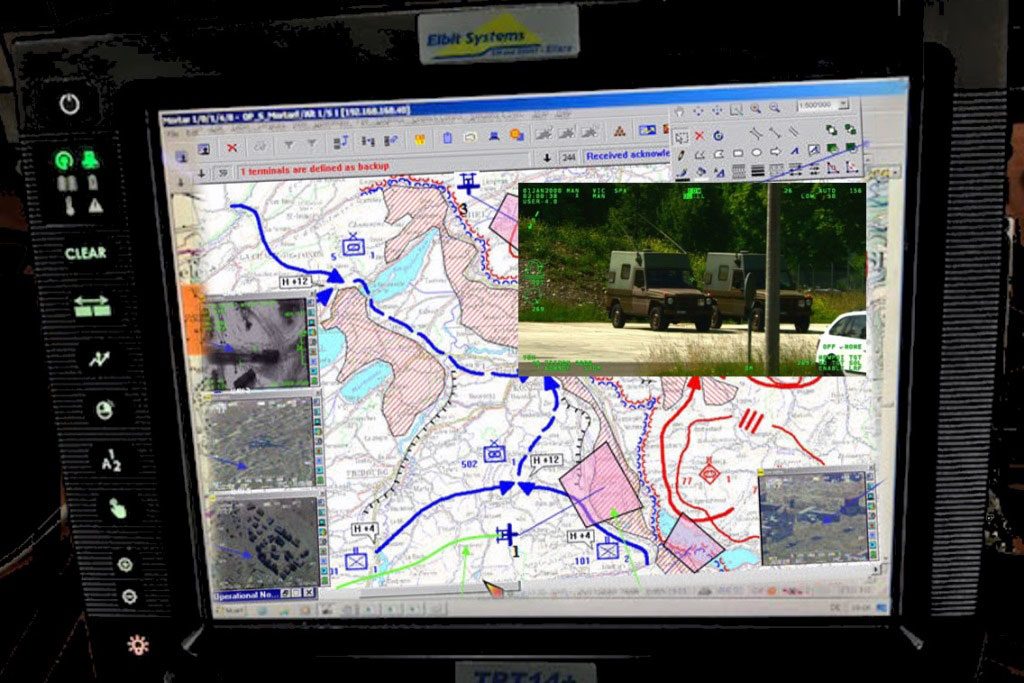Click the red X in drawing palette
This screenshot has height=683, width=1024.
[x=699, y=135]
